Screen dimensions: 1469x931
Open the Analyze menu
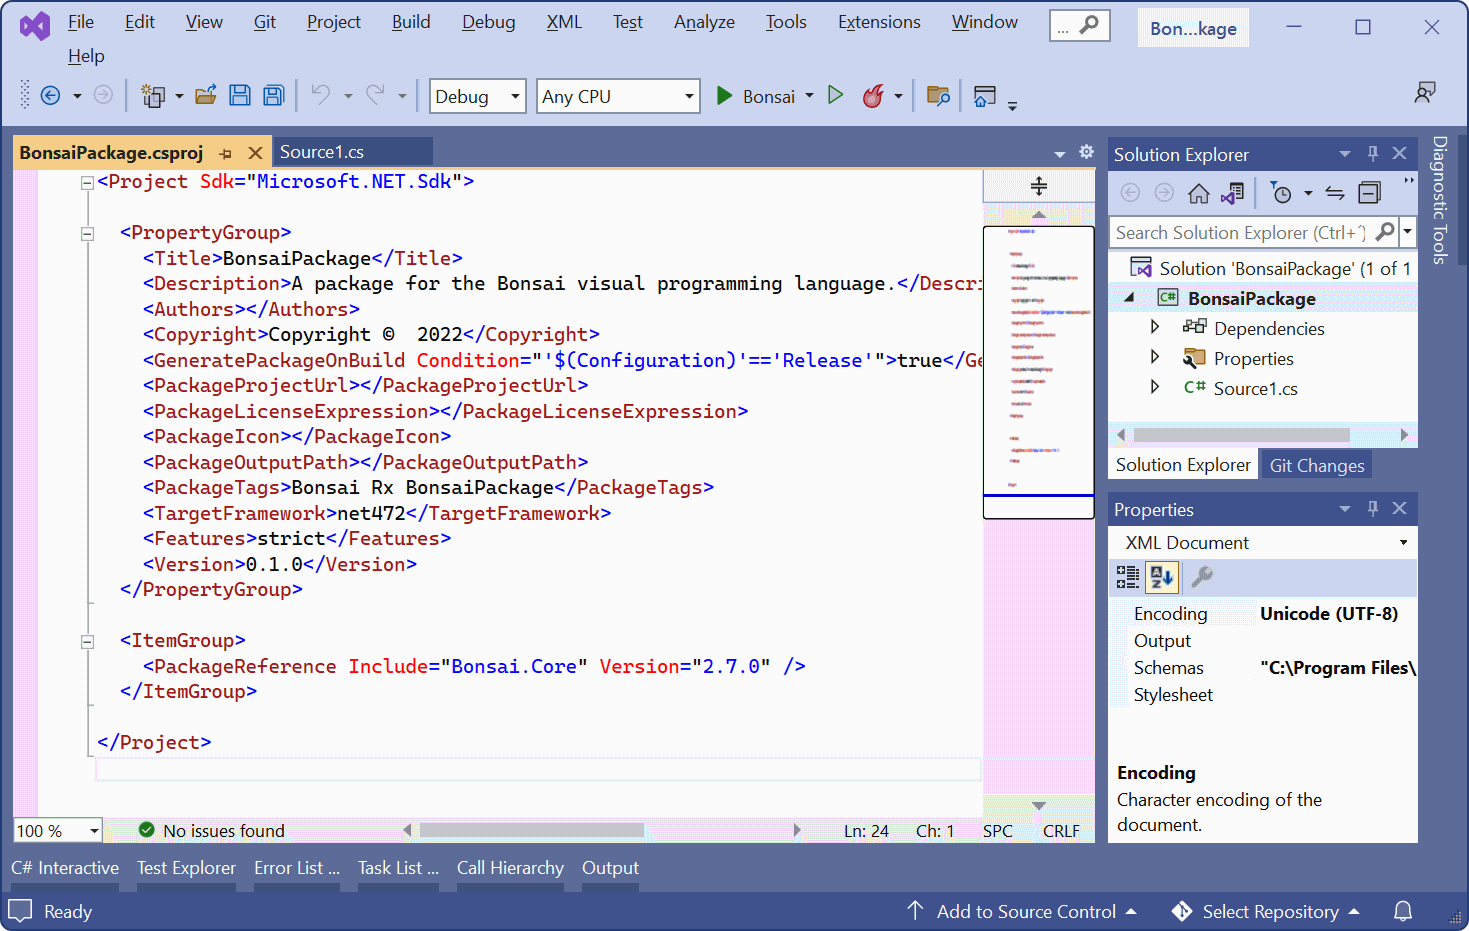point(704,22)
